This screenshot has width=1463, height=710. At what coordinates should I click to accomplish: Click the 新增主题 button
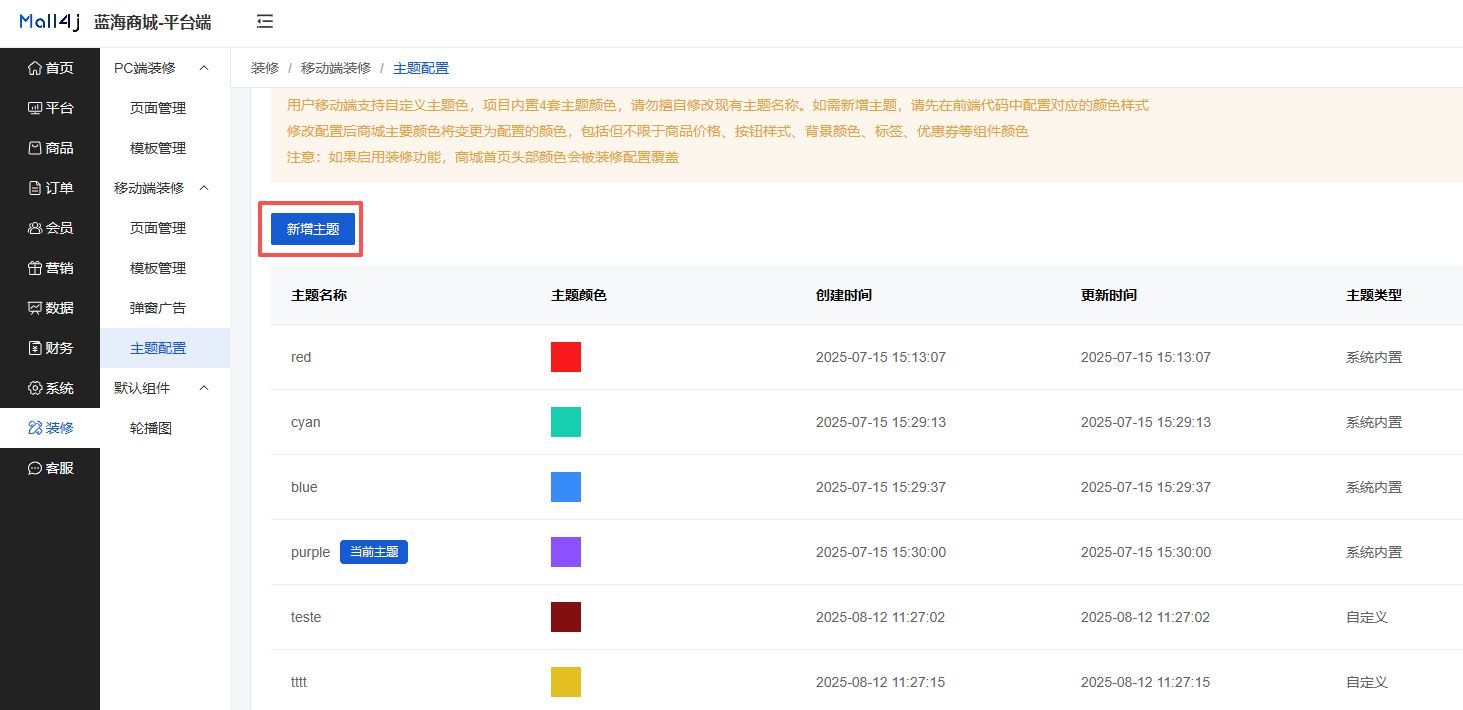coord(313,229)
